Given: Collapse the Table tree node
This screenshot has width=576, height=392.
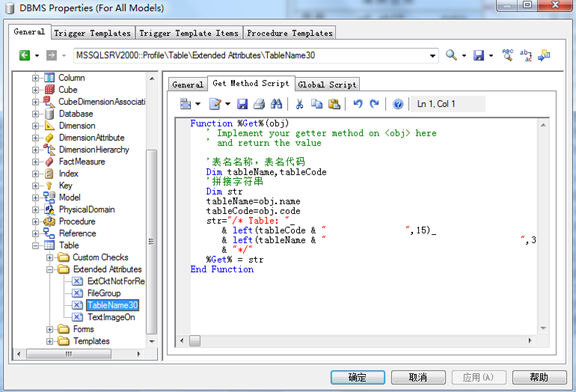Looking at the screenshot, I should click(x=35, y=245).
